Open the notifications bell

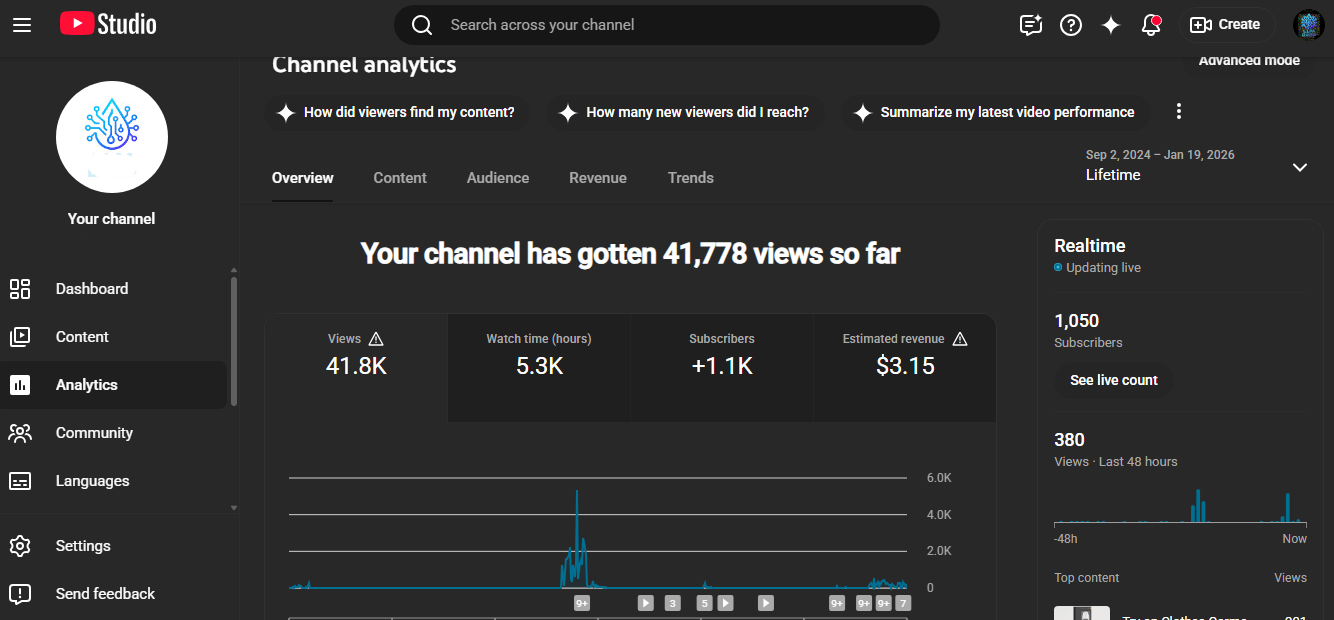pos(1151,25)
